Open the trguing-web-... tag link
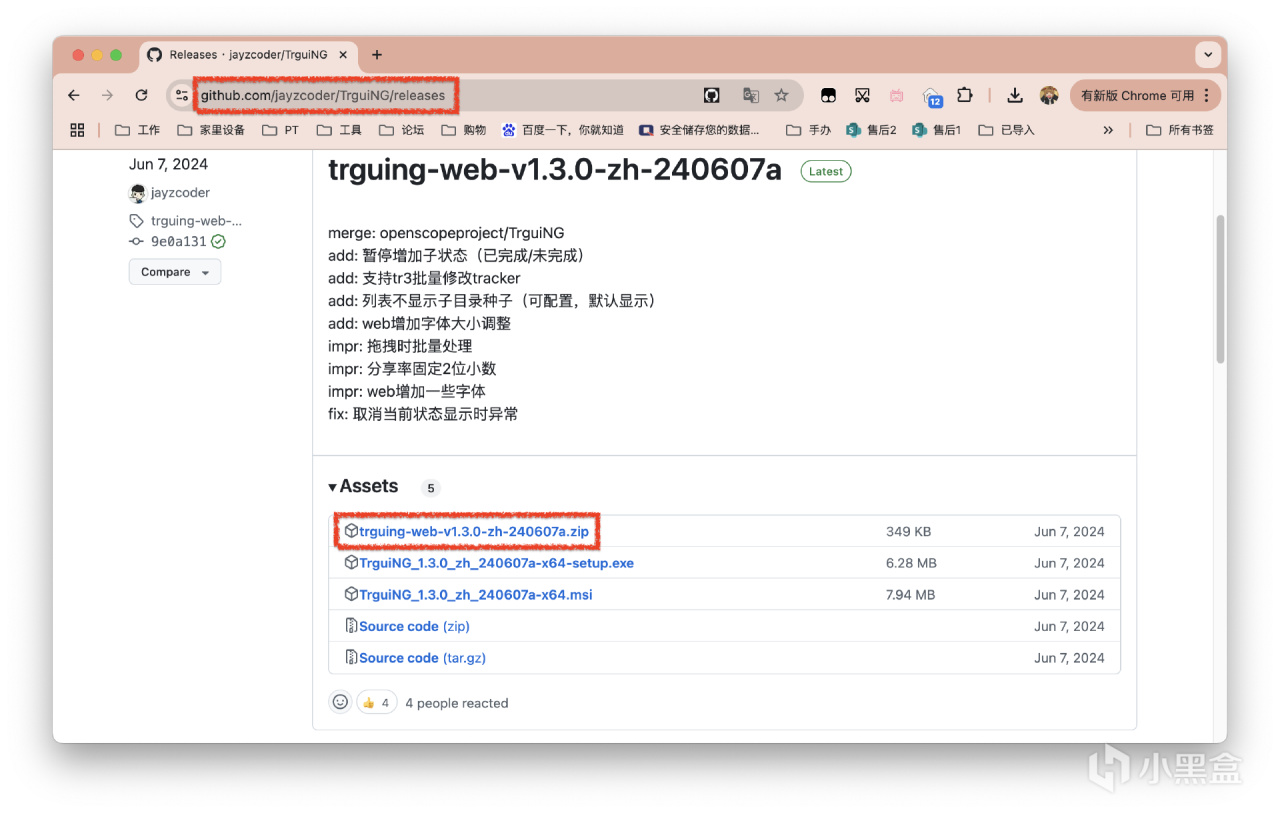1280x813 pixels. [x=196, y=220]
